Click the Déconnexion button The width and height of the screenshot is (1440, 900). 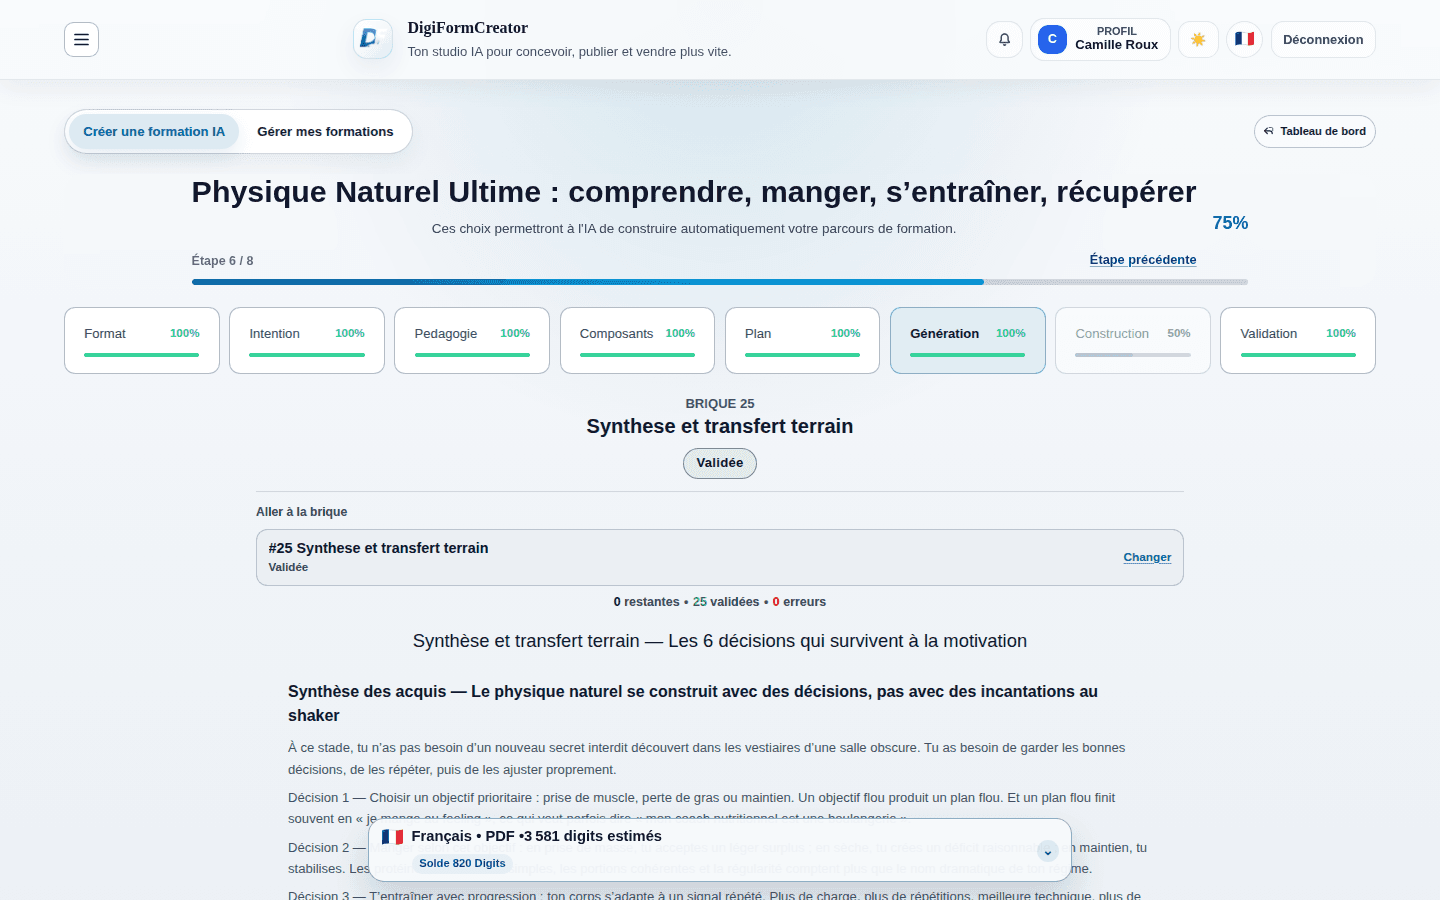(1323, 40)
